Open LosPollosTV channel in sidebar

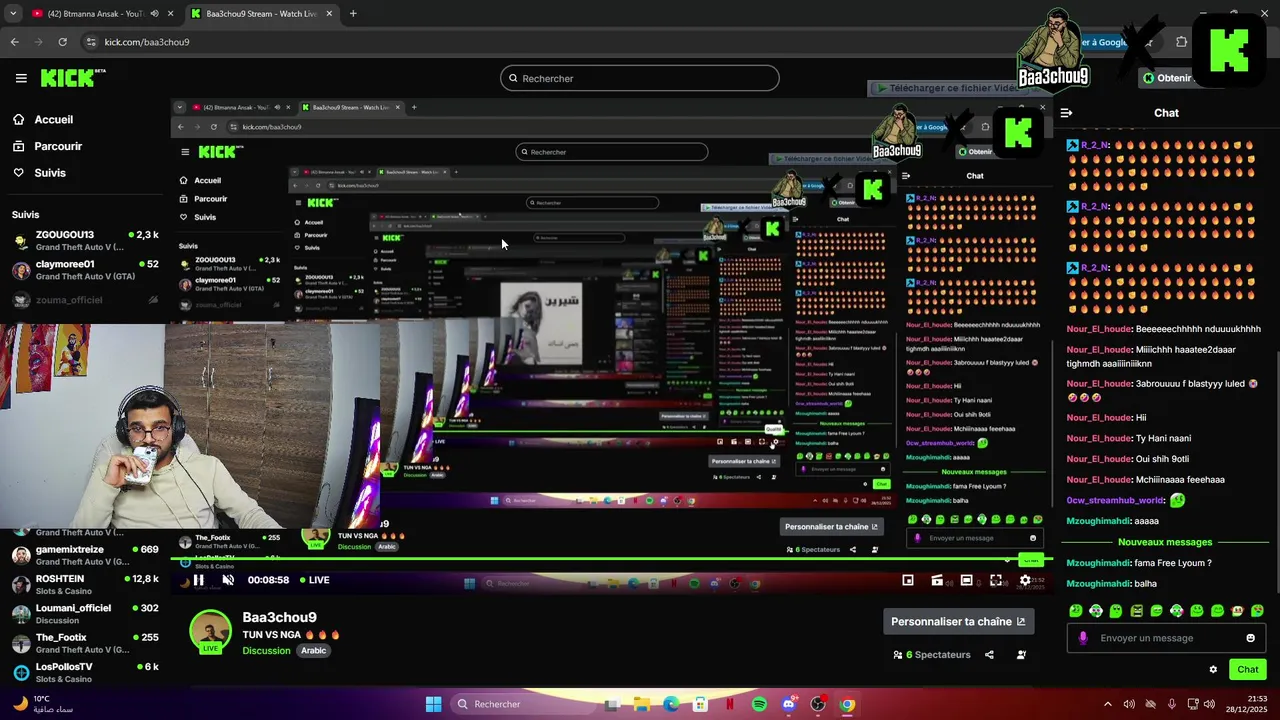point(85,672)
